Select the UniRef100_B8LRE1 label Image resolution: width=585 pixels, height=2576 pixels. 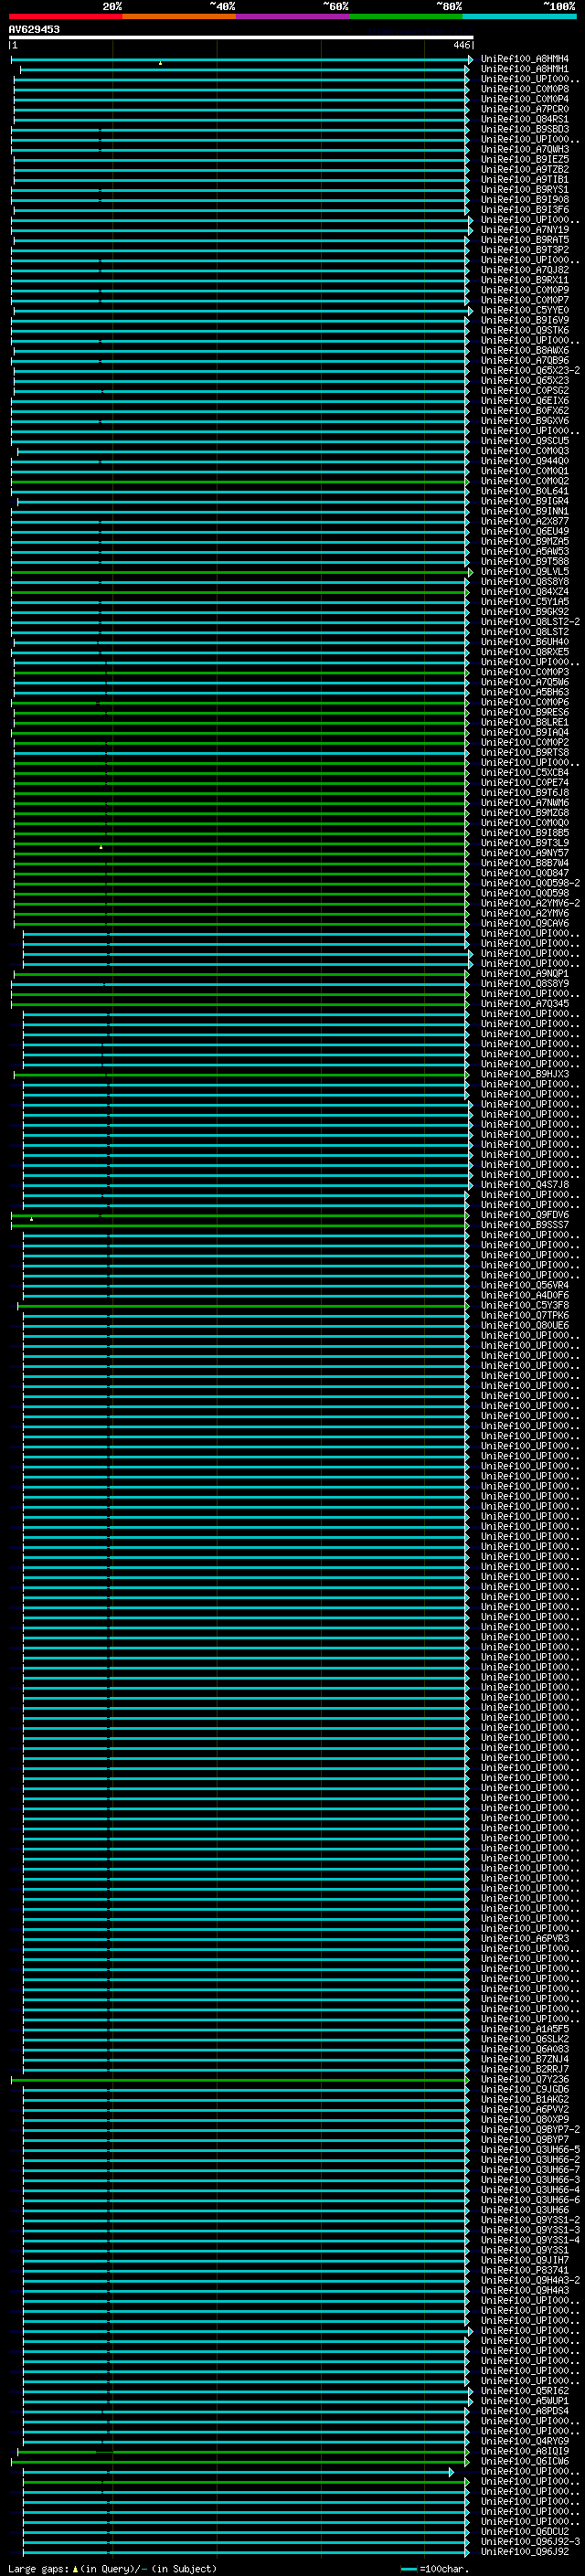click(525, 722)
